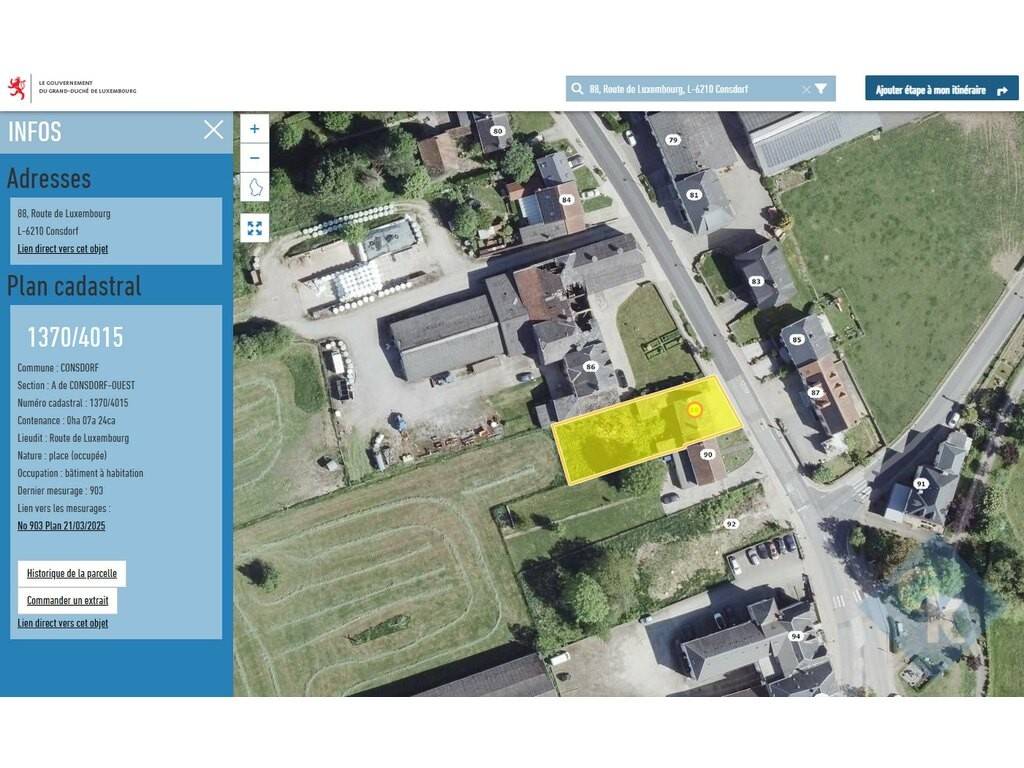
Task: Toggle fullscreen map mode icon
Action: pyautogui.click(x=254, y=228)
